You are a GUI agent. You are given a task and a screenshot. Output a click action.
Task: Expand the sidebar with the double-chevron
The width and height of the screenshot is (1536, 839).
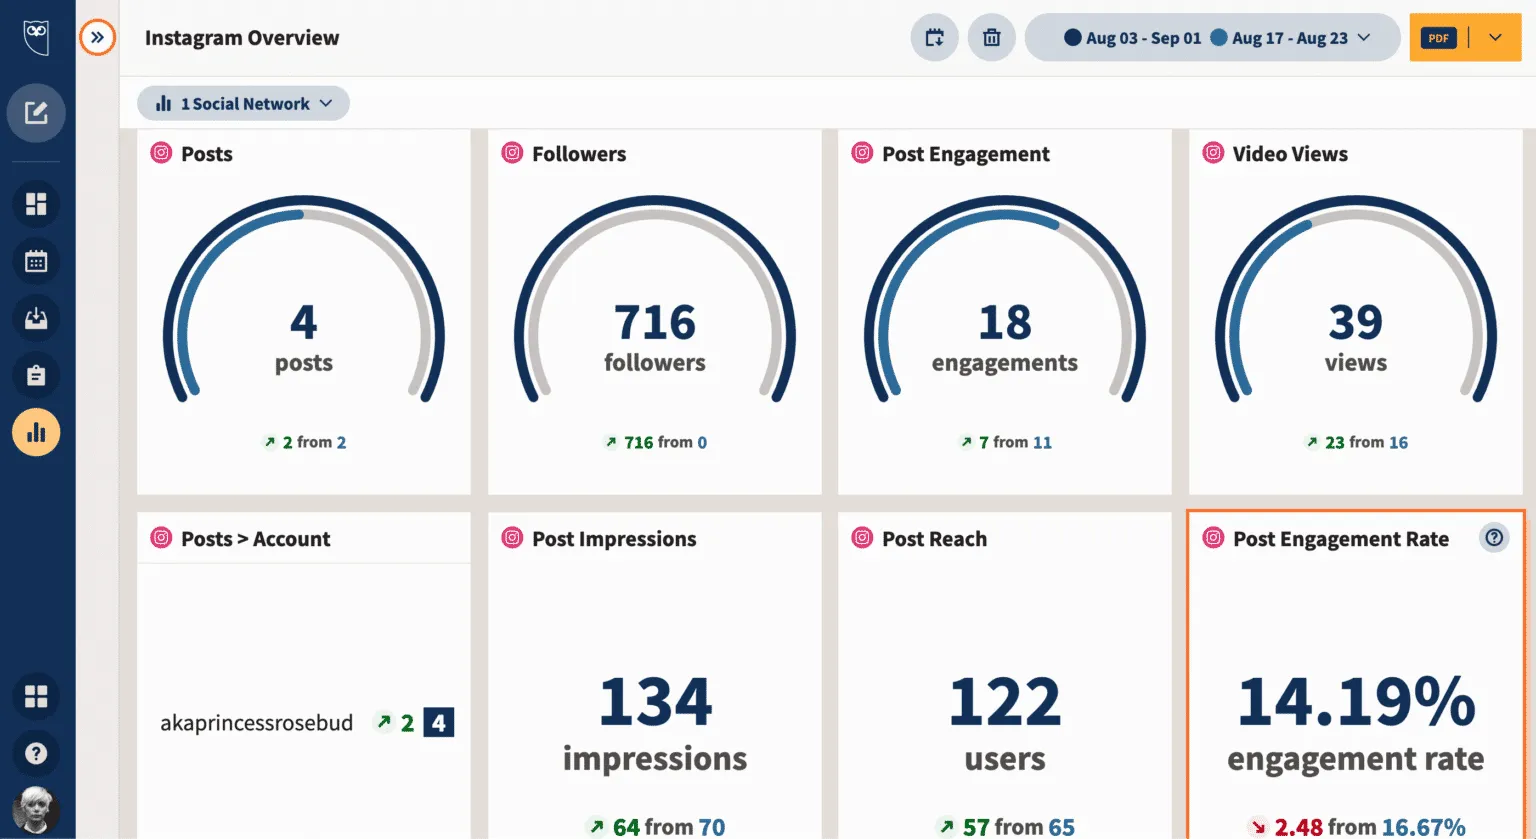(97, 37)
